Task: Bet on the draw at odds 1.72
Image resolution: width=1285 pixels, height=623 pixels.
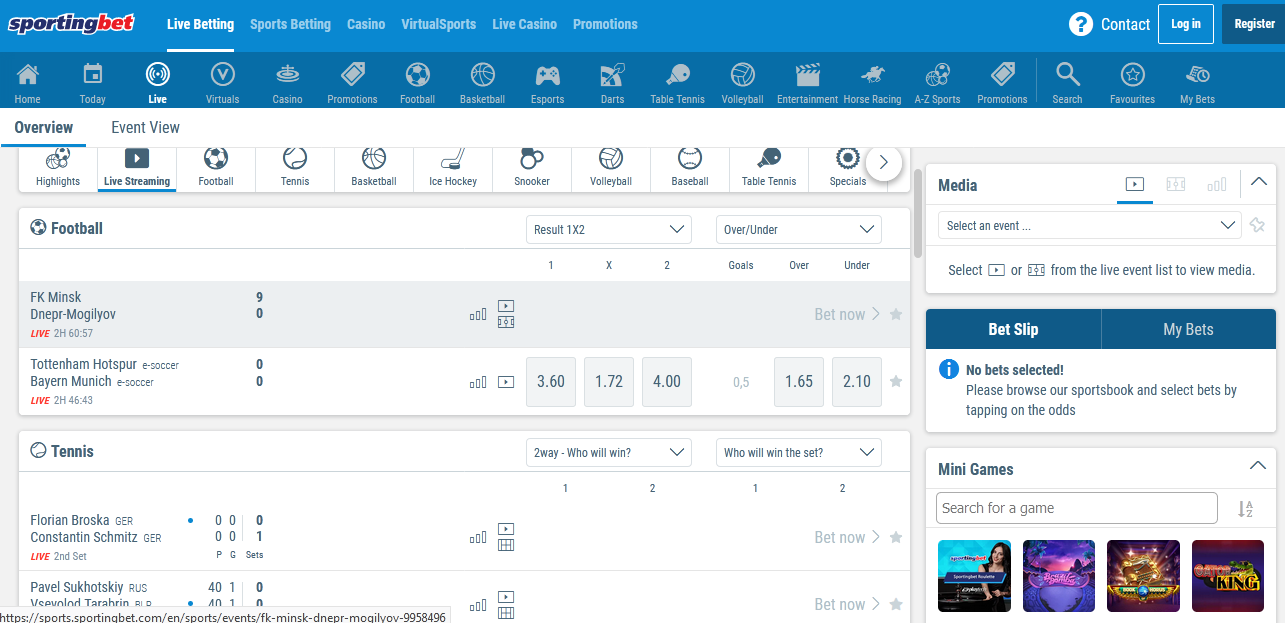Action: (x=609, y=381)
